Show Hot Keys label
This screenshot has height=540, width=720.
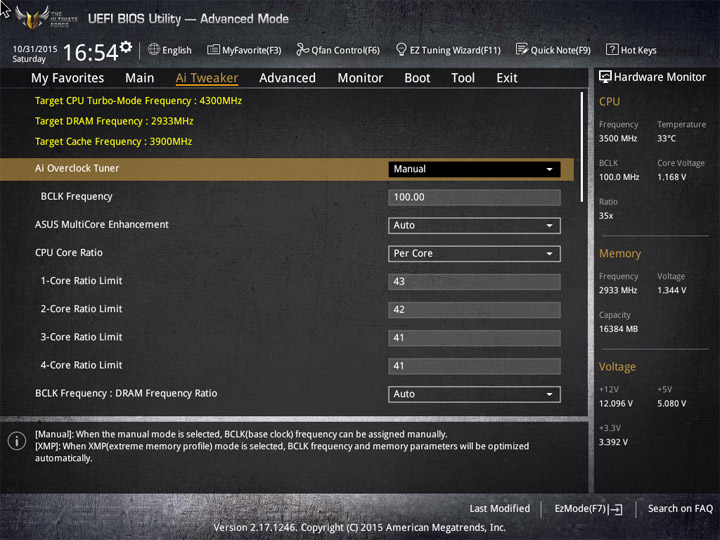(x=639, y=50)
